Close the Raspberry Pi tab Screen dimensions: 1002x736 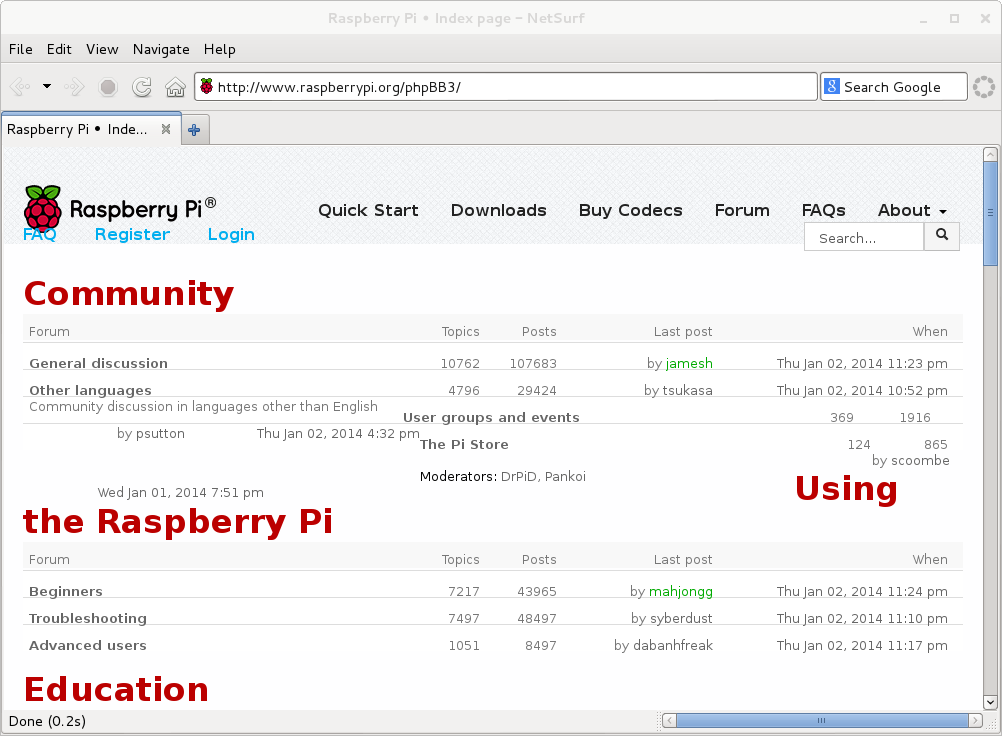pyautogui.click(x=166, y=129)
